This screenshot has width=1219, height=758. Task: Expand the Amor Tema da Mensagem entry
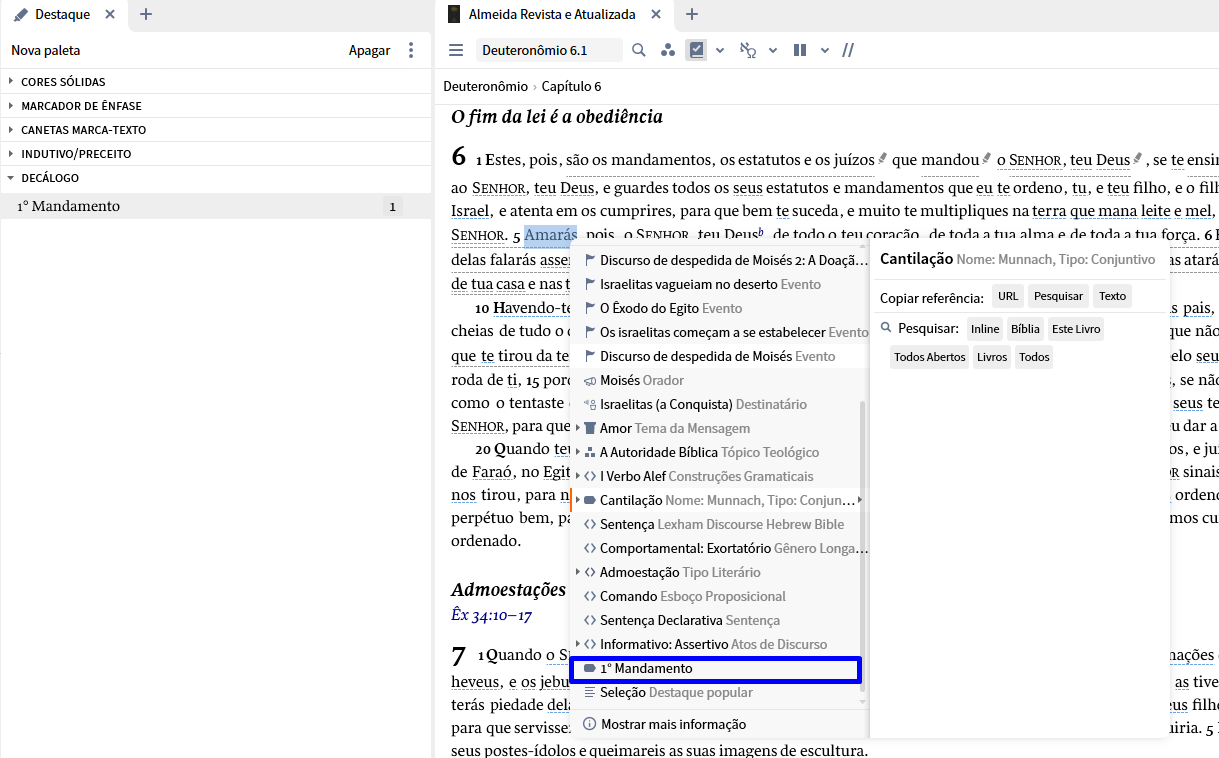pyautogui.click(x=577, y=428)
